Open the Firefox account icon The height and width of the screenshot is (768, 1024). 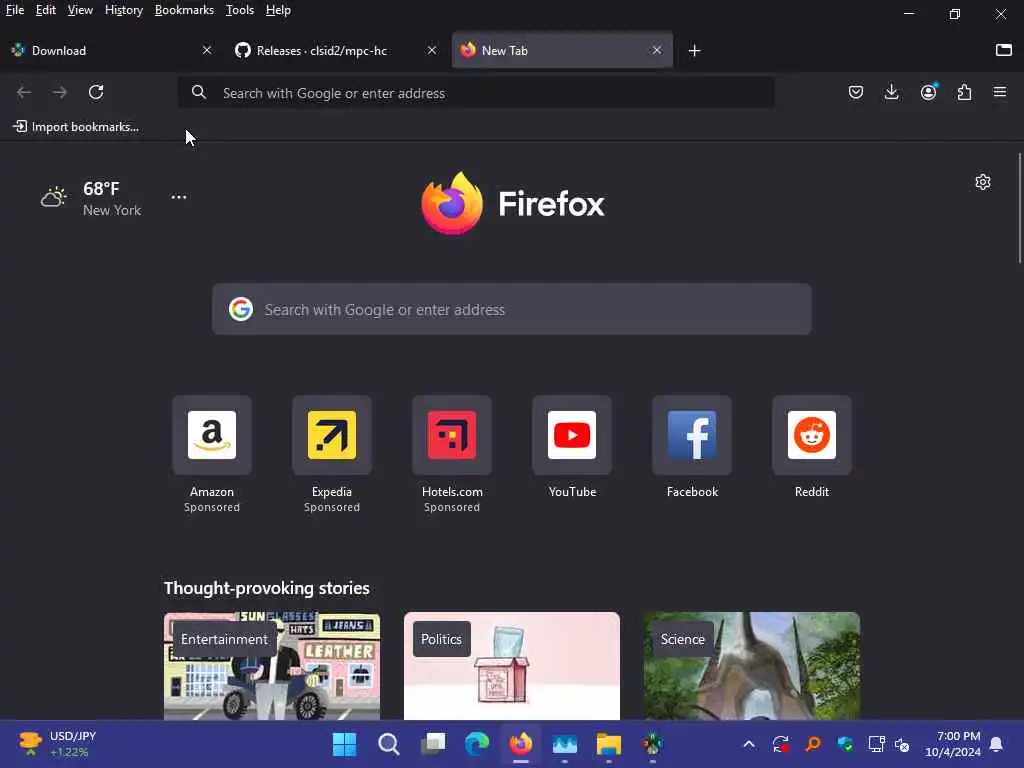929,92
